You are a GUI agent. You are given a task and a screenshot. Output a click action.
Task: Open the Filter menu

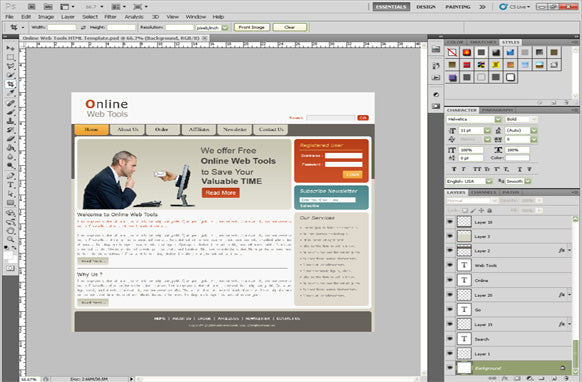coord(110,17)
